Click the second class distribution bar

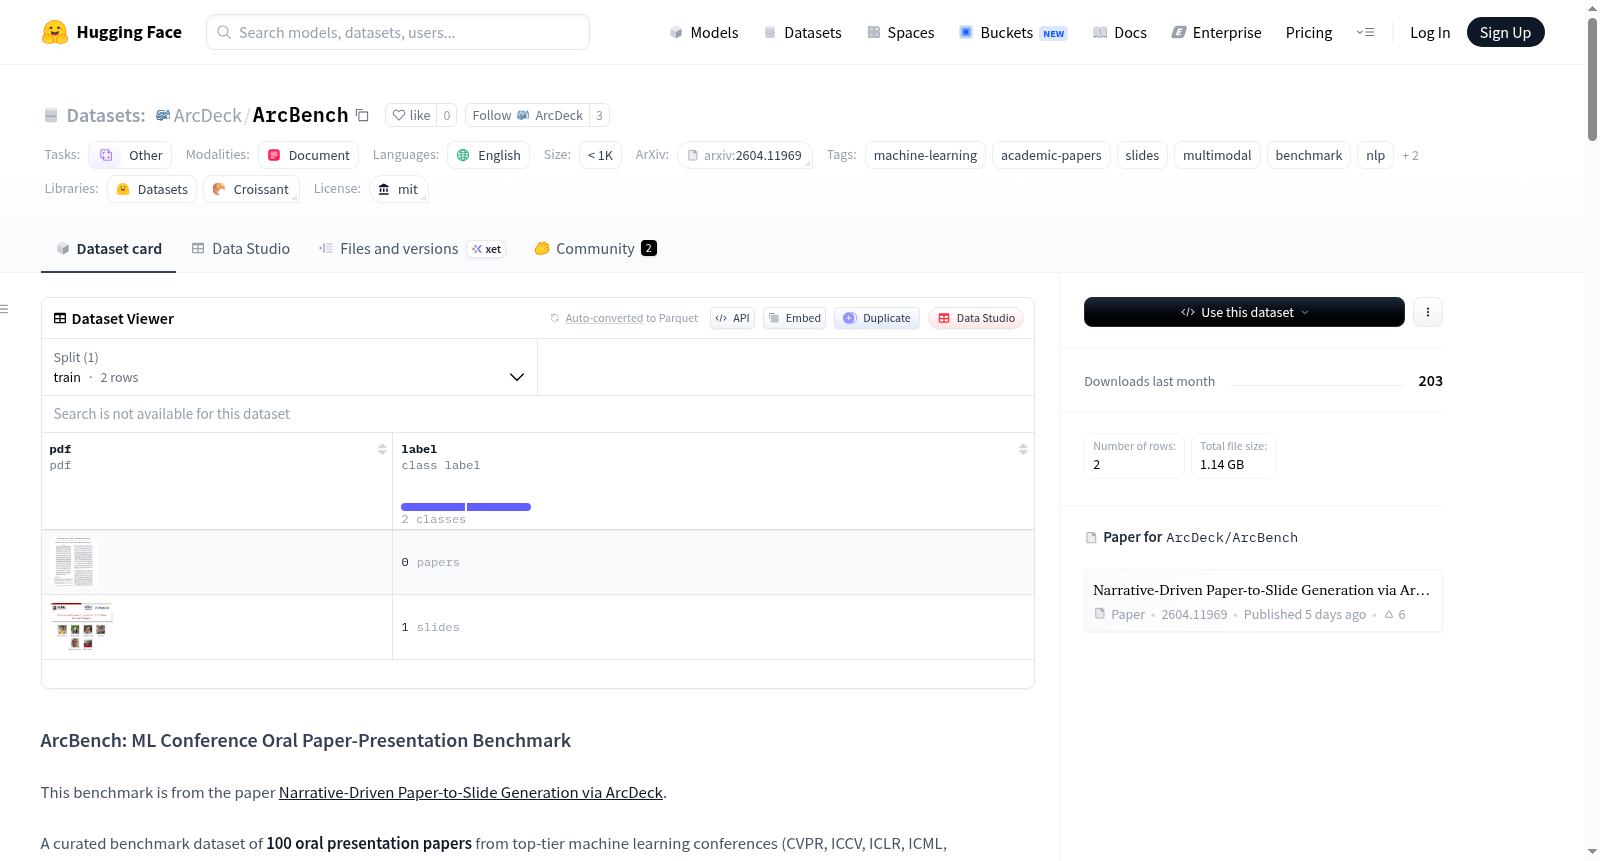pyautogui.click(x=499, y=507)
